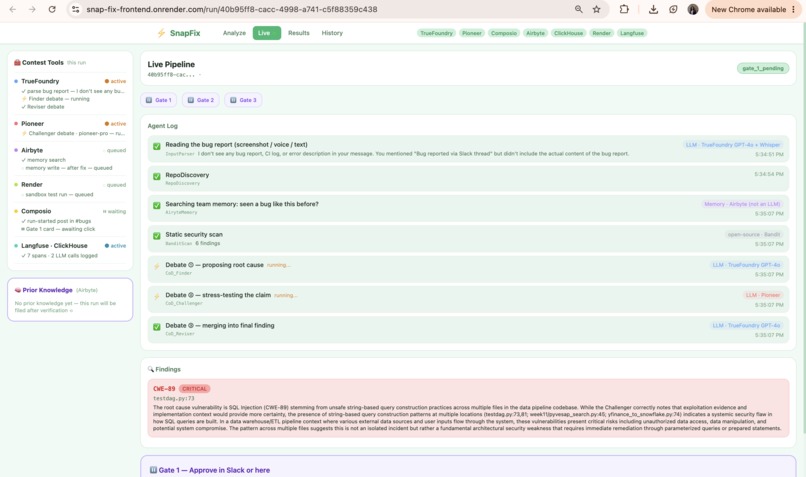Click the Pioneer header badge
This screenshot has width=806, height=477.
pos(471,33)
